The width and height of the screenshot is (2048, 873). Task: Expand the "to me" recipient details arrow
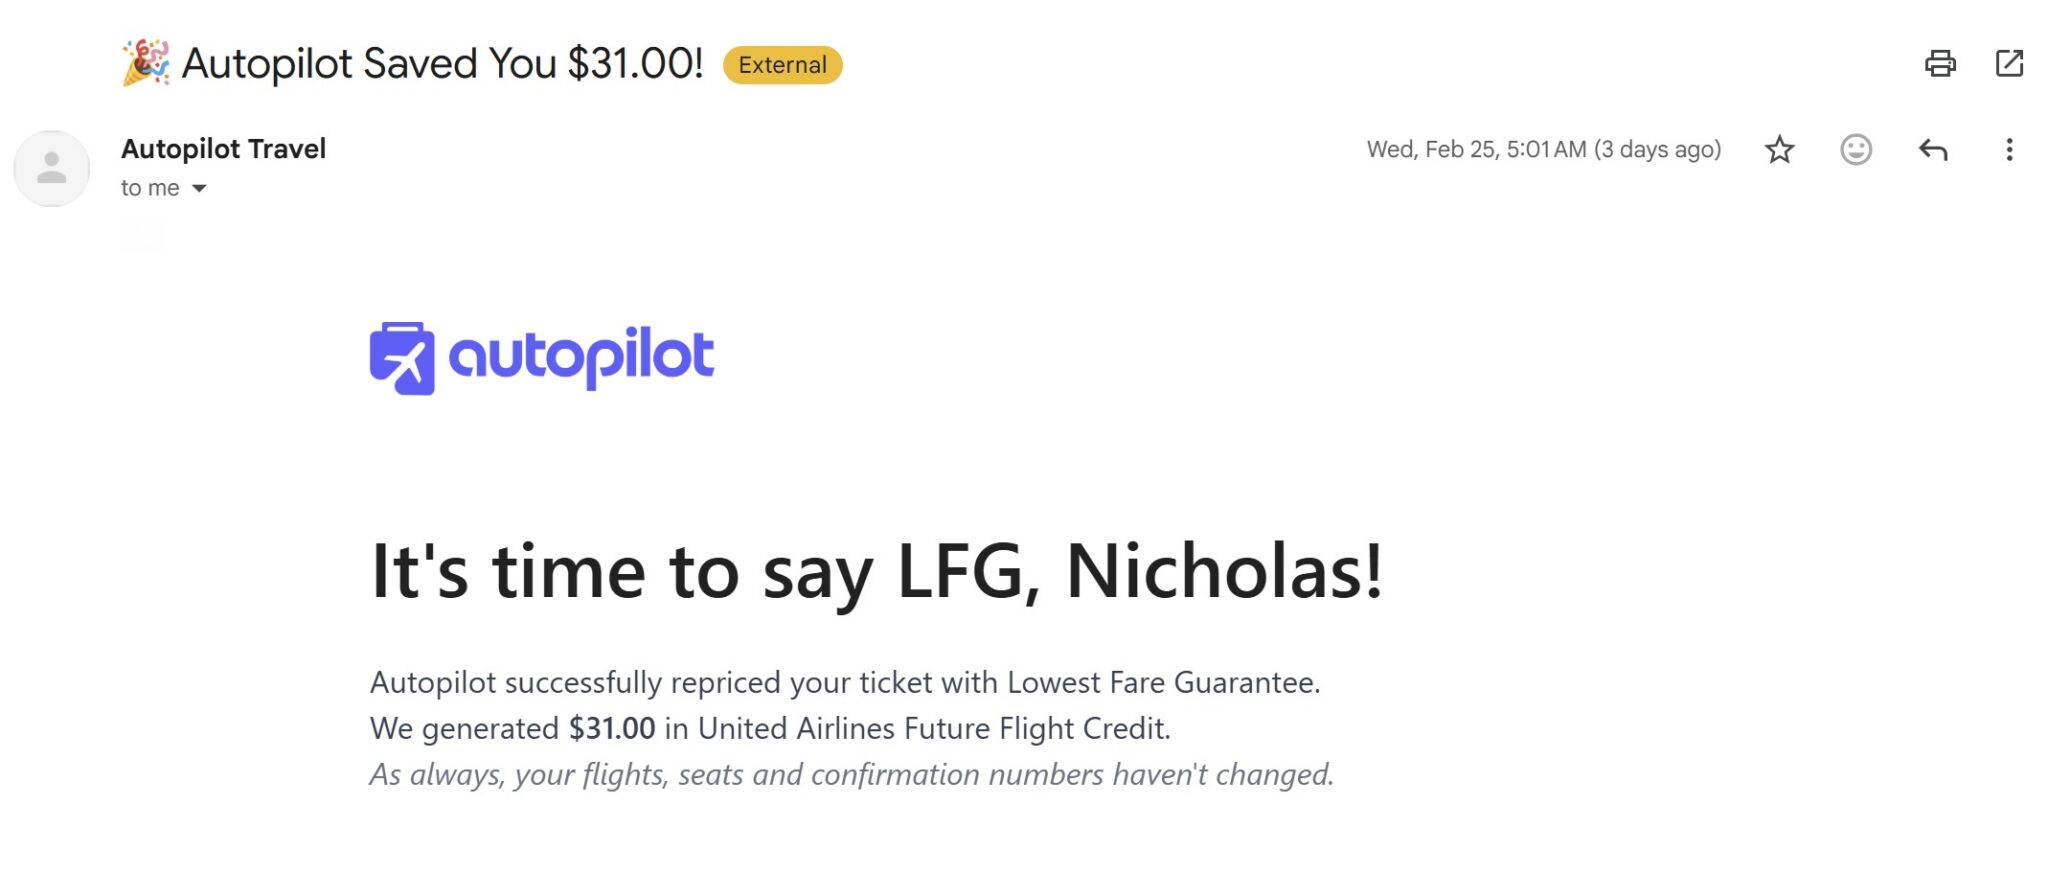(199, 188)
